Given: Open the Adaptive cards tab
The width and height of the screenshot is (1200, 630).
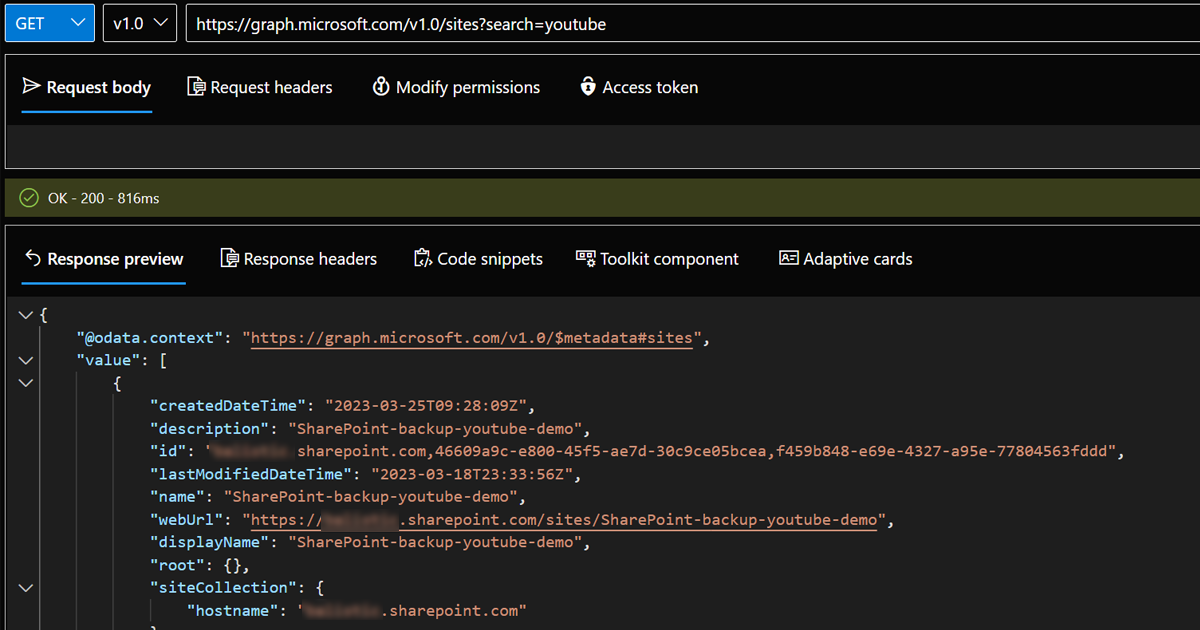Looking at the screenshot, I should click(x=846, y=259).
